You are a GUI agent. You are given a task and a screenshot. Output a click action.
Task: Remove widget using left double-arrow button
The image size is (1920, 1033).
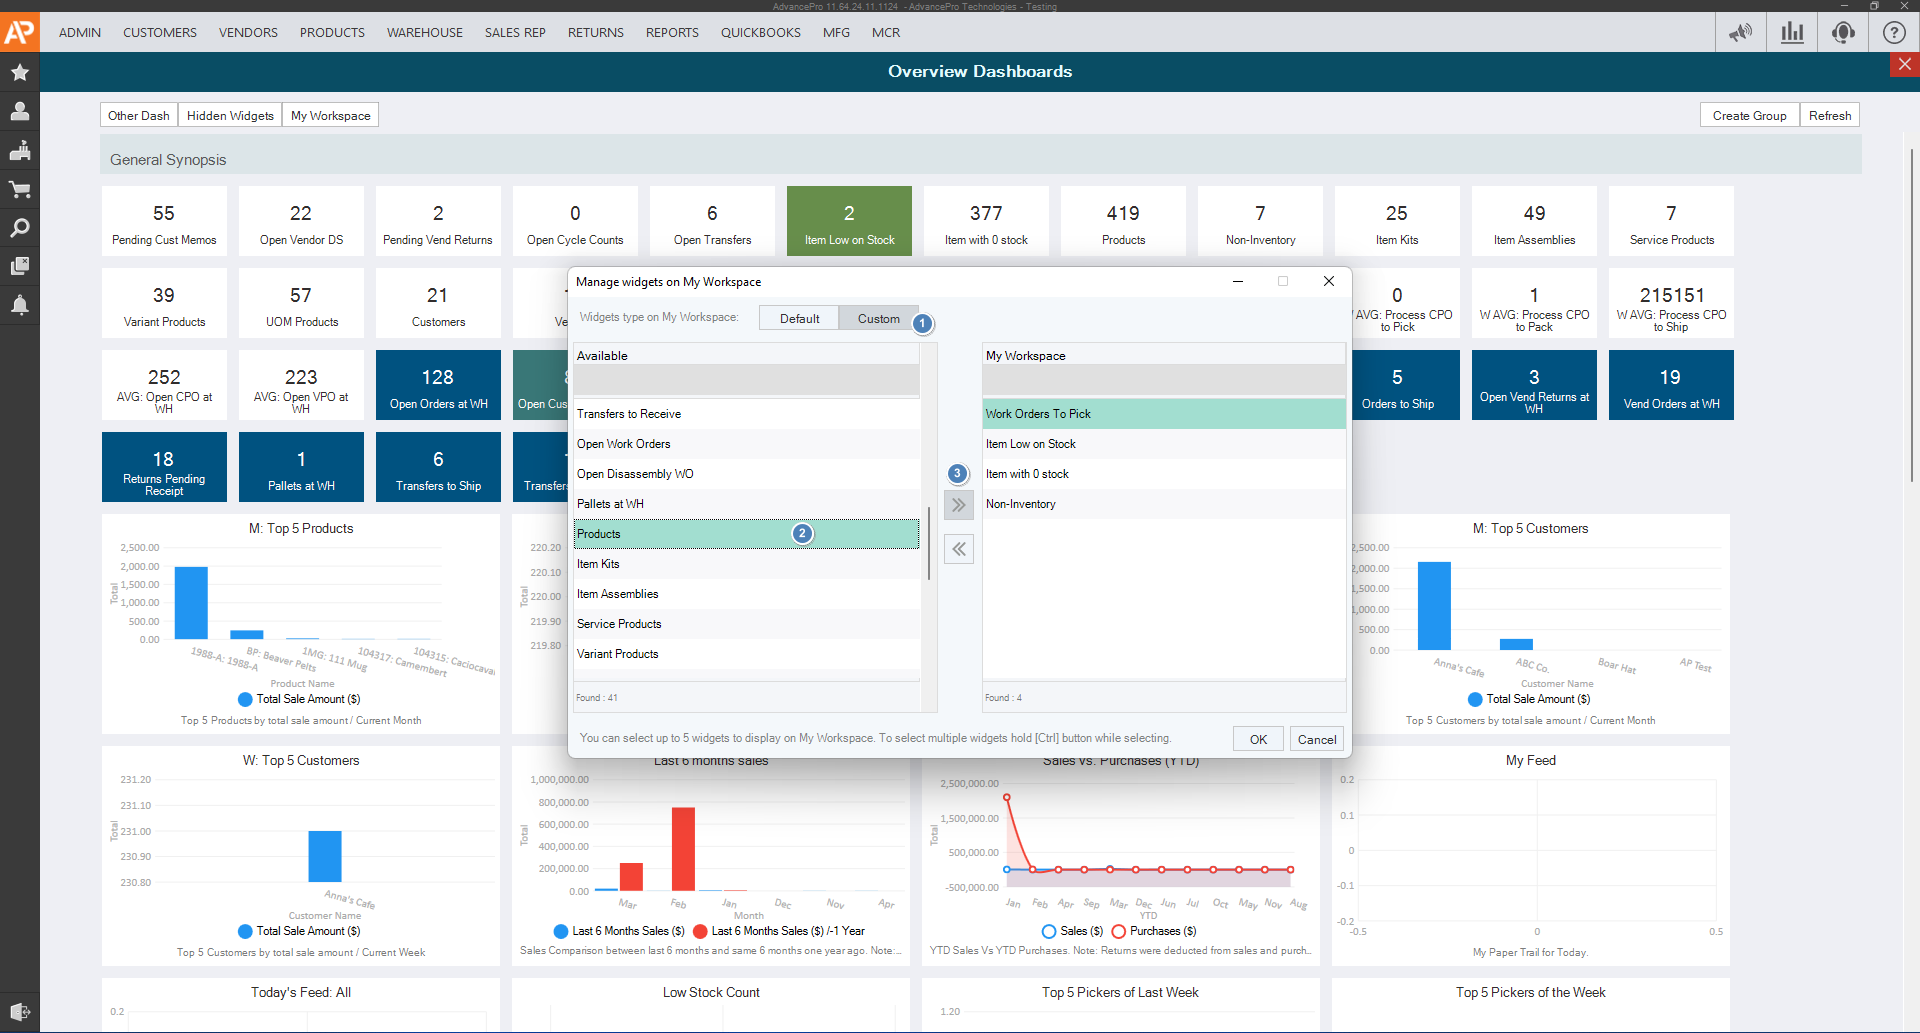click(958, 549)
